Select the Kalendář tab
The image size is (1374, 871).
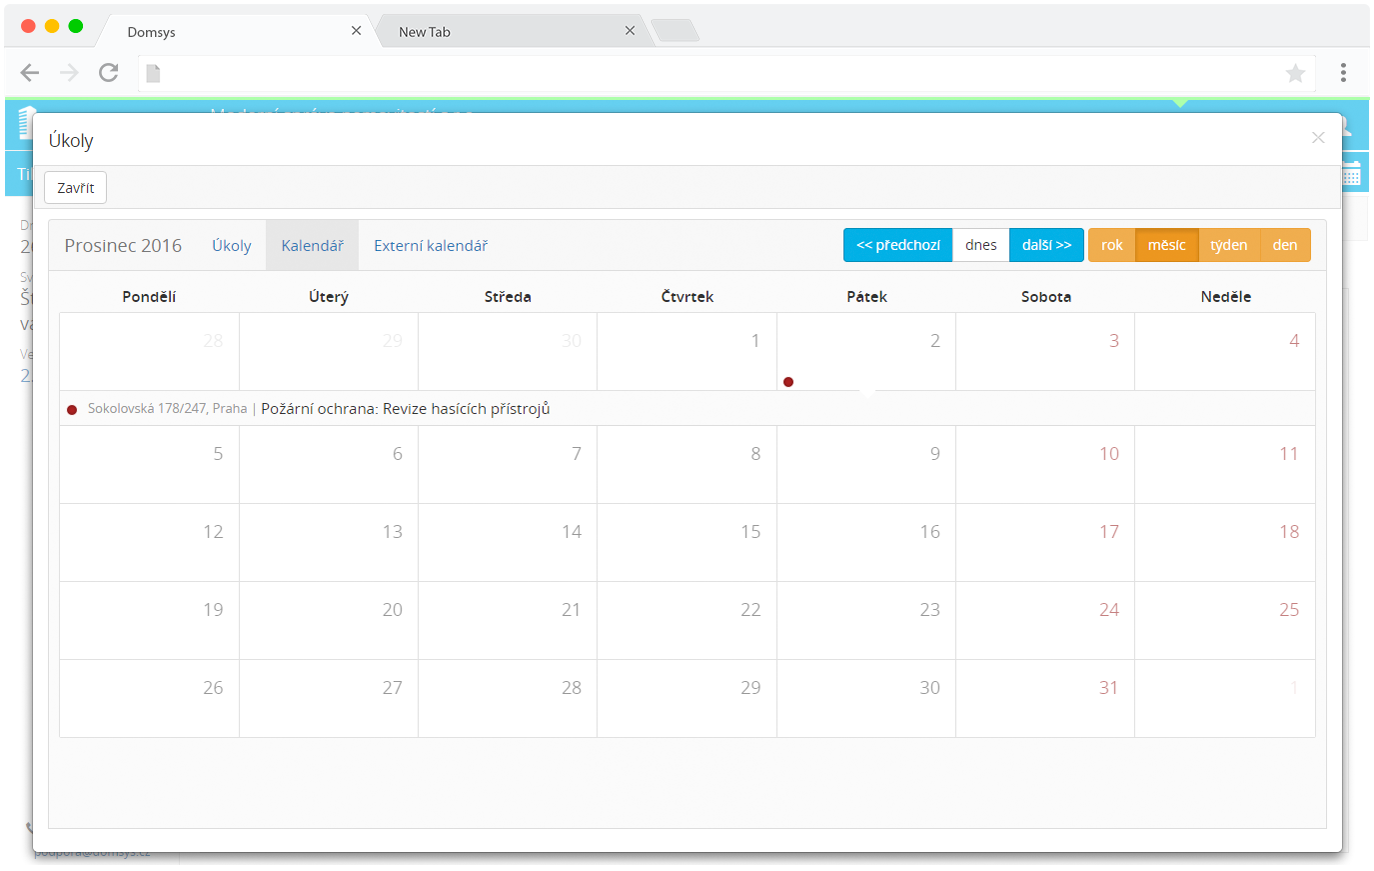coord(312,245)
